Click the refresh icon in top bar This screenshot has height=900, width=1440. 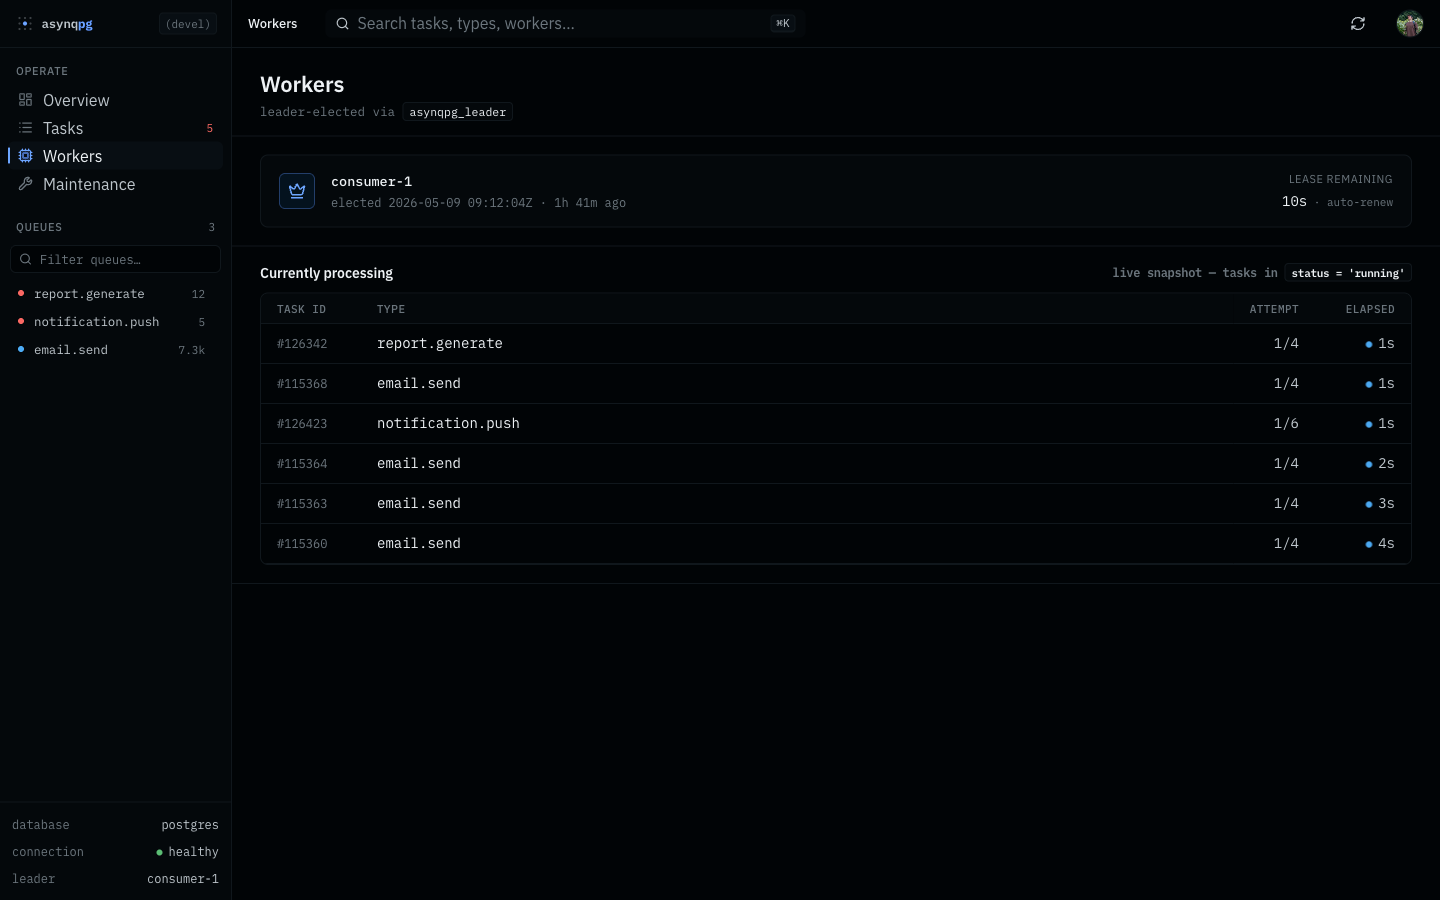pyautogui.click(x=1358, y=23)
